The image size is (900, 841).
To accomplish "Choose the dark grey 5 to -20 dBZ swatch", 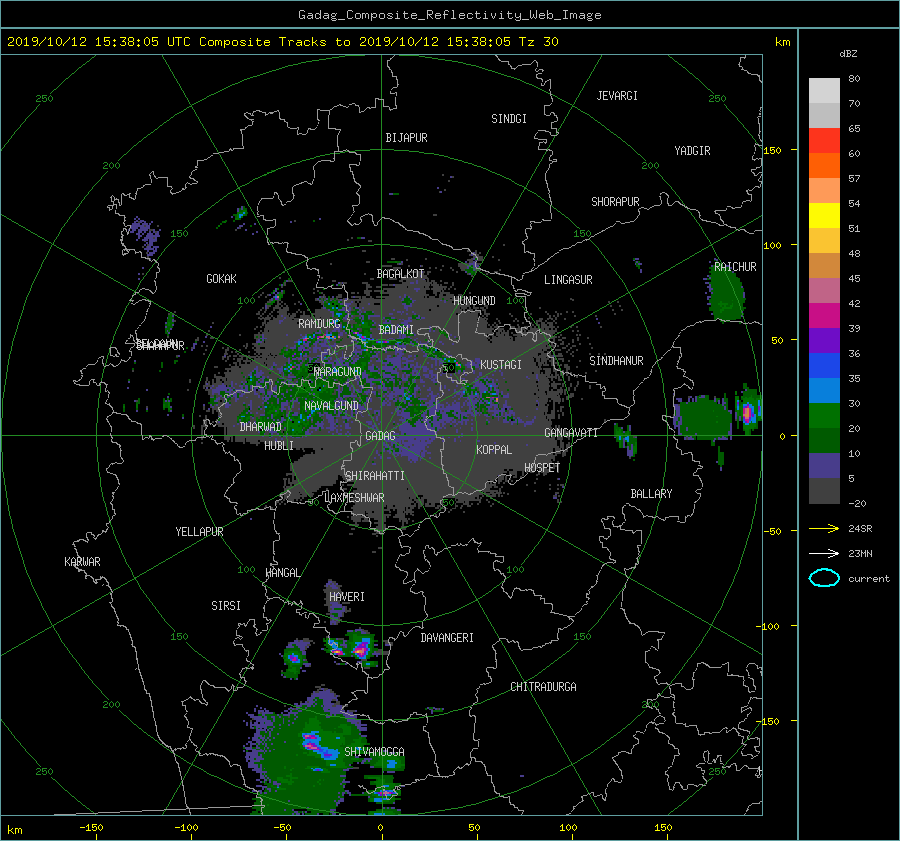I will click(x=824, y=491).
